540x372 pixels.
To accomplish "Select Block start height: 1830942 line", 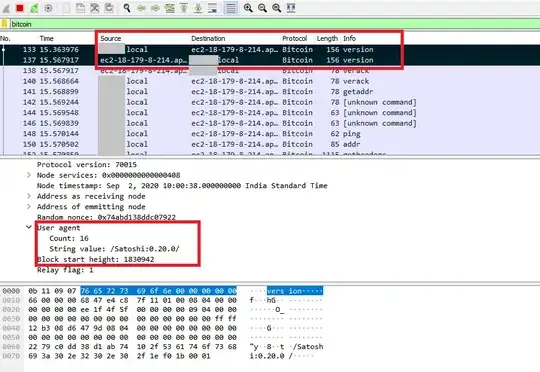I will click(96, 259).
